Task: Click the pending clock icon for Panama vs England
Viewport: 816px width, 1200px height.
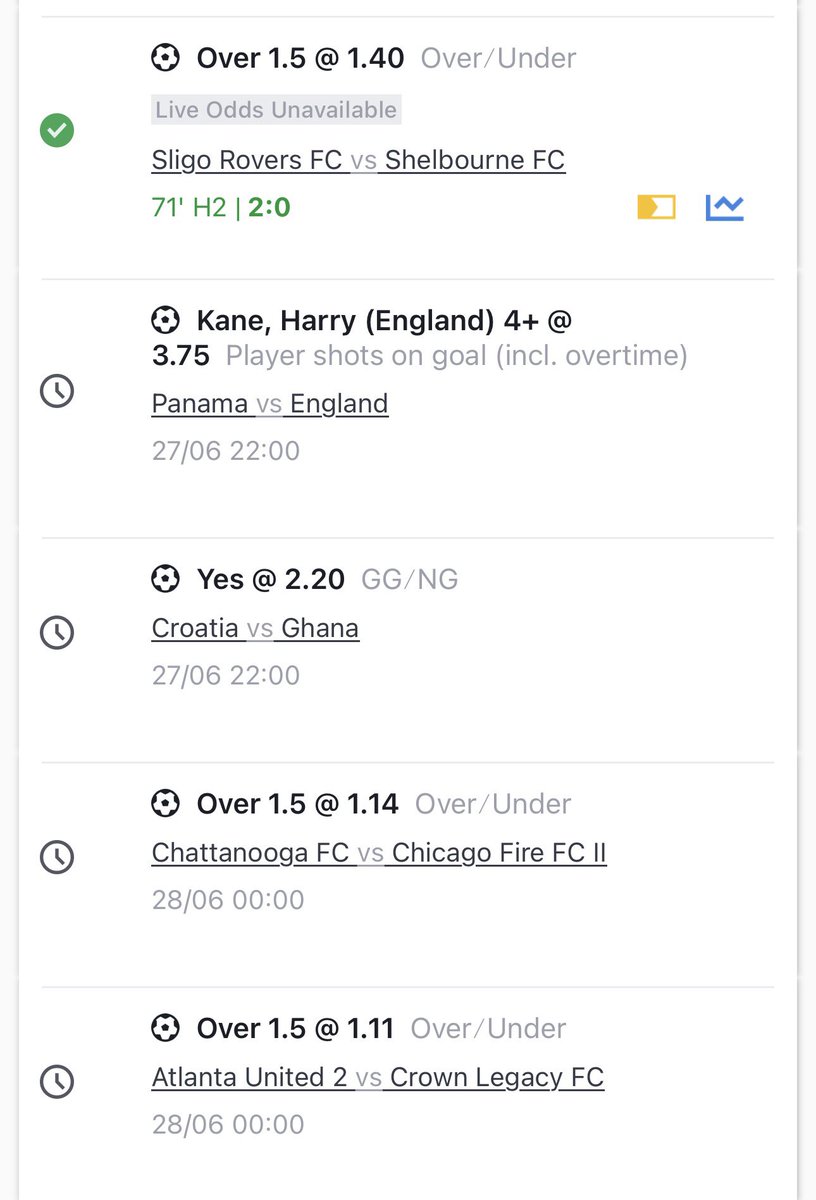Action: click(57, 391)
